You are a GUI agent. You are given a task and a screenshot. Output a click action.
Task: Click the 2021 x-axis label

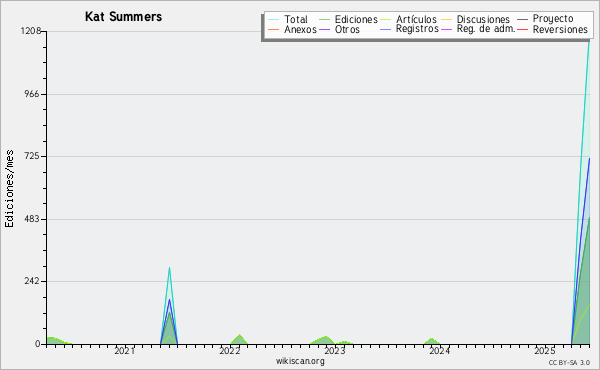(124, 351)
